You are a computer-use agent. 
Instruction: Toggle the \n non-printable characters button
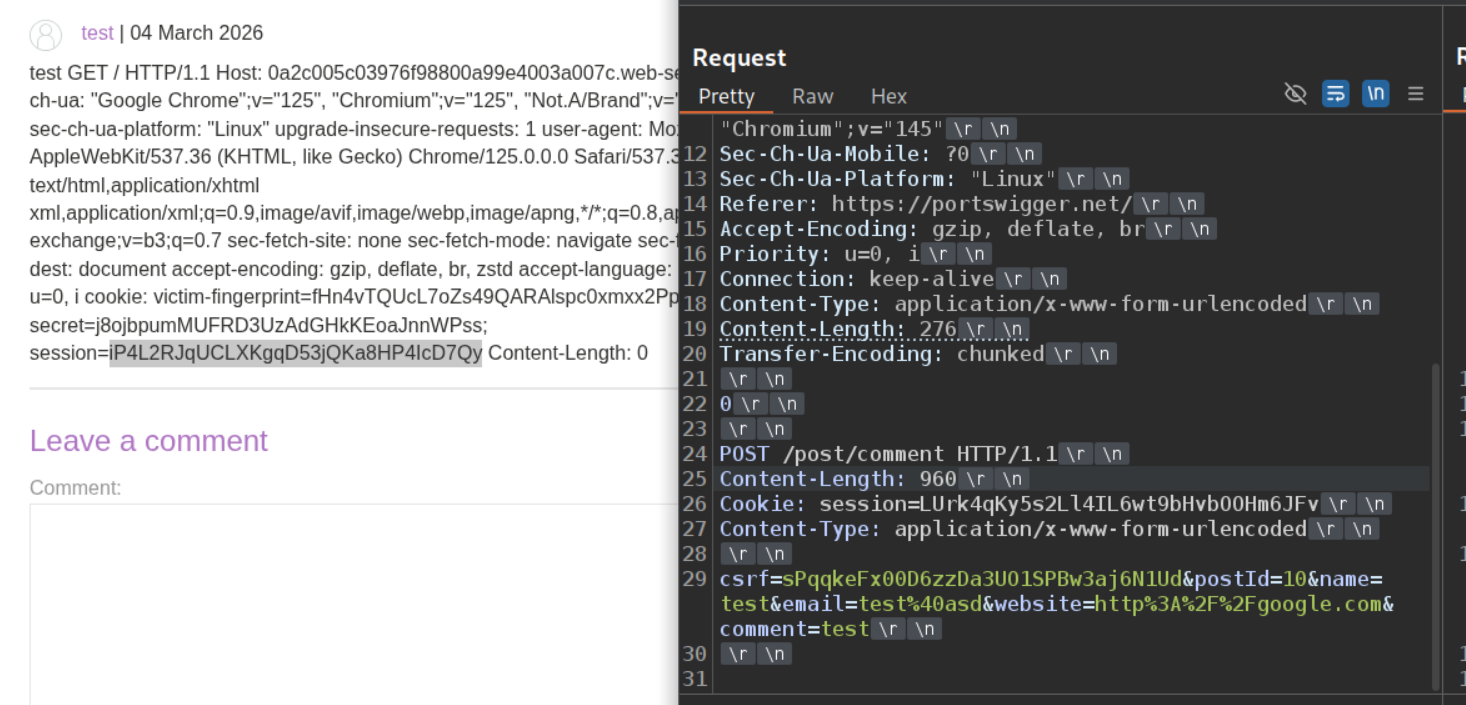(x=1376, y=94)
